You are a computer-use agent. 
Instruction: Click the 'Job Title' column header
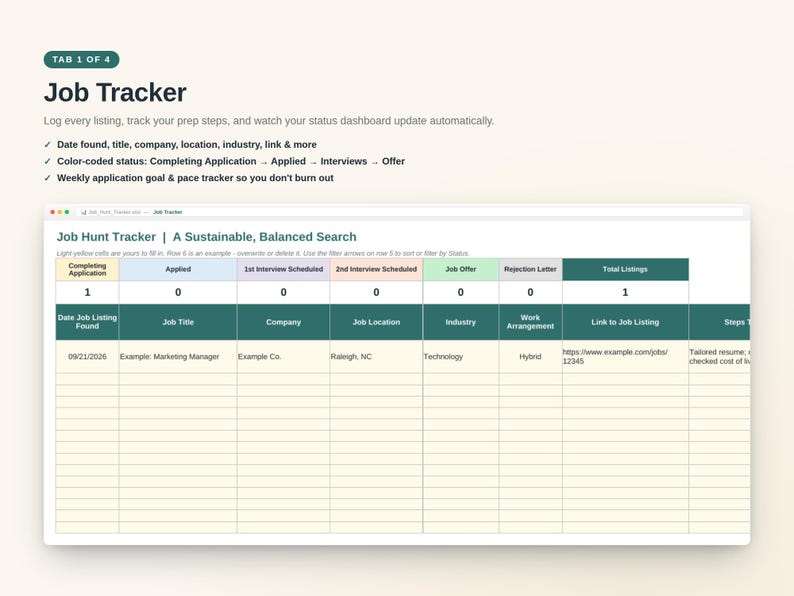[x=178, y=322]
